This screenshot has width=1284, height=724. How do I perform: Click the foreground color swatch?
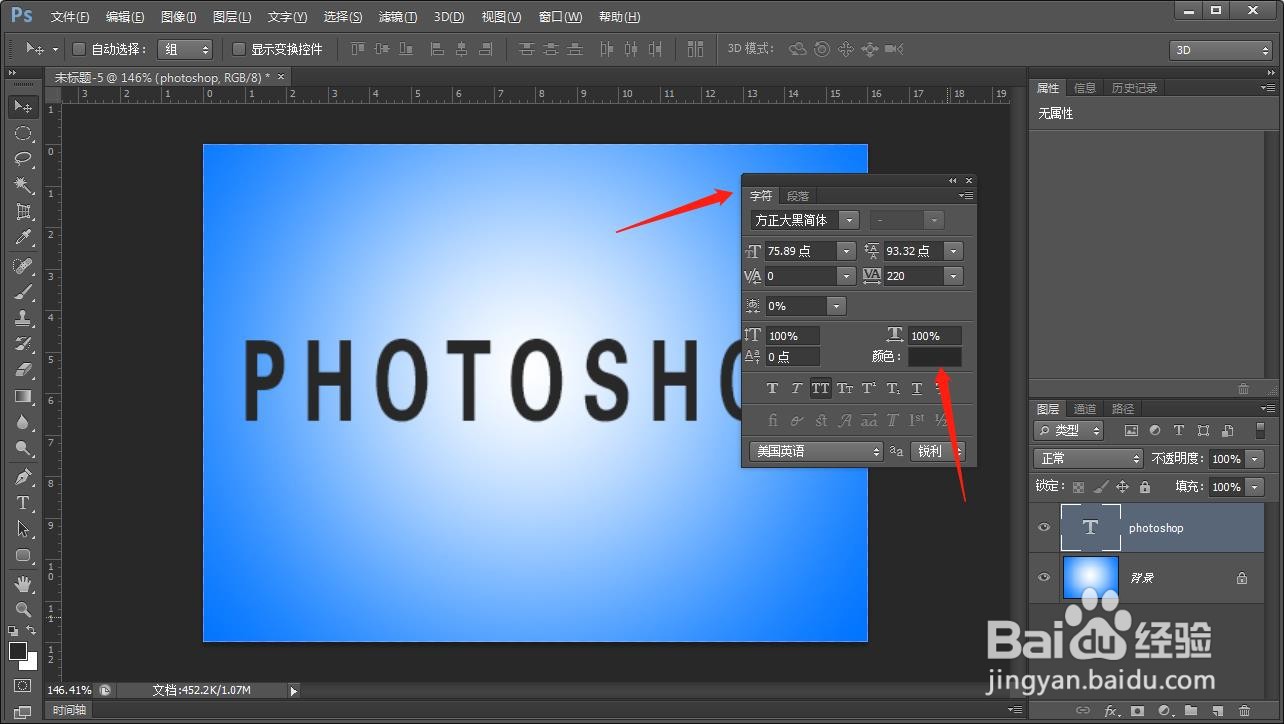pos(18,651)
